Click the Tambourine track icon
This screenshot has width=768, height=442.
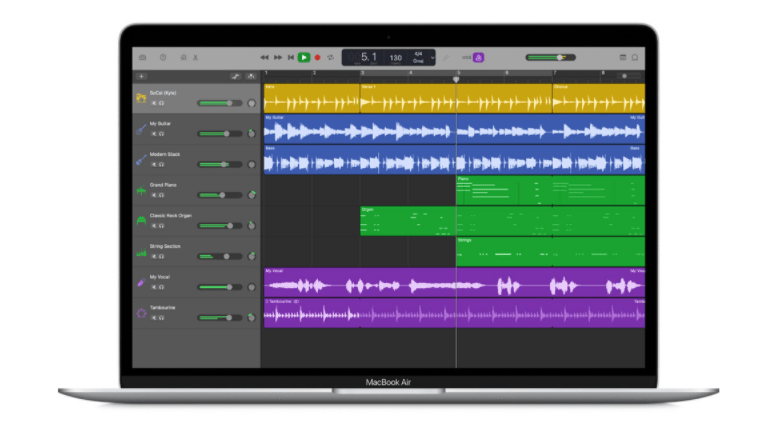141,313
